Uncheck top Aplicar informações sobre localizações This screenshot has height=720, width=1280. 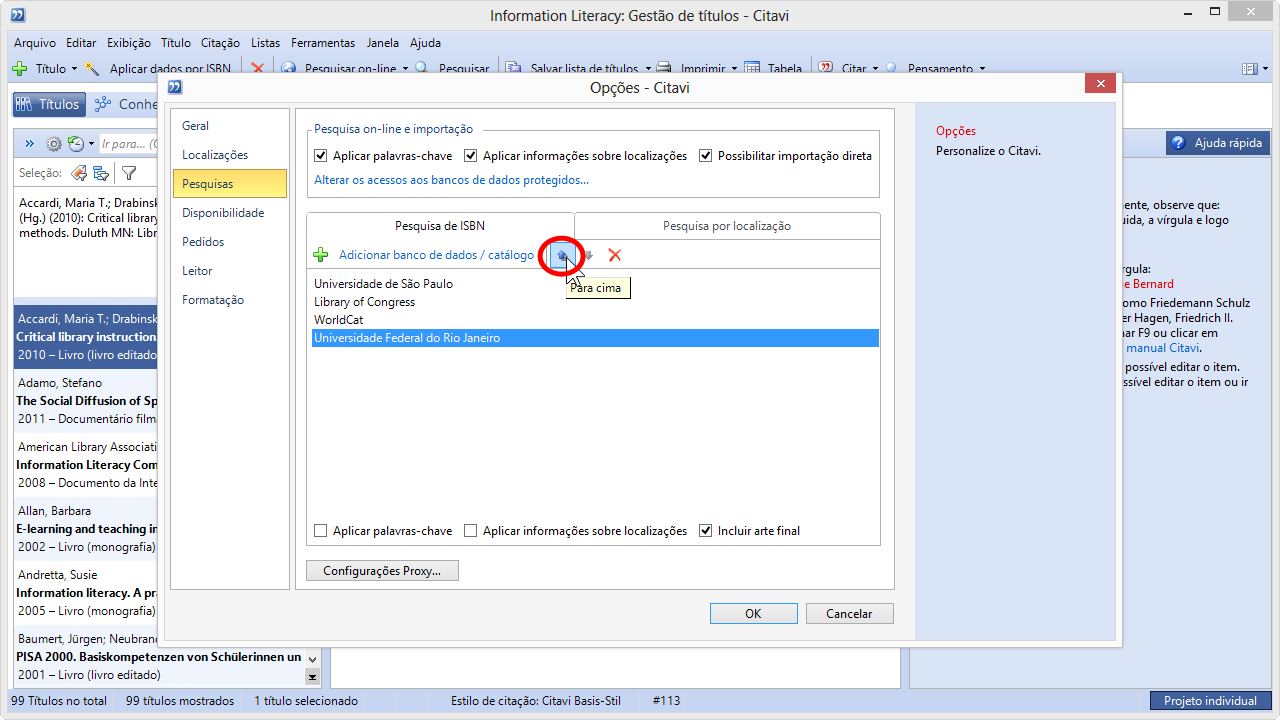(471, 156)
